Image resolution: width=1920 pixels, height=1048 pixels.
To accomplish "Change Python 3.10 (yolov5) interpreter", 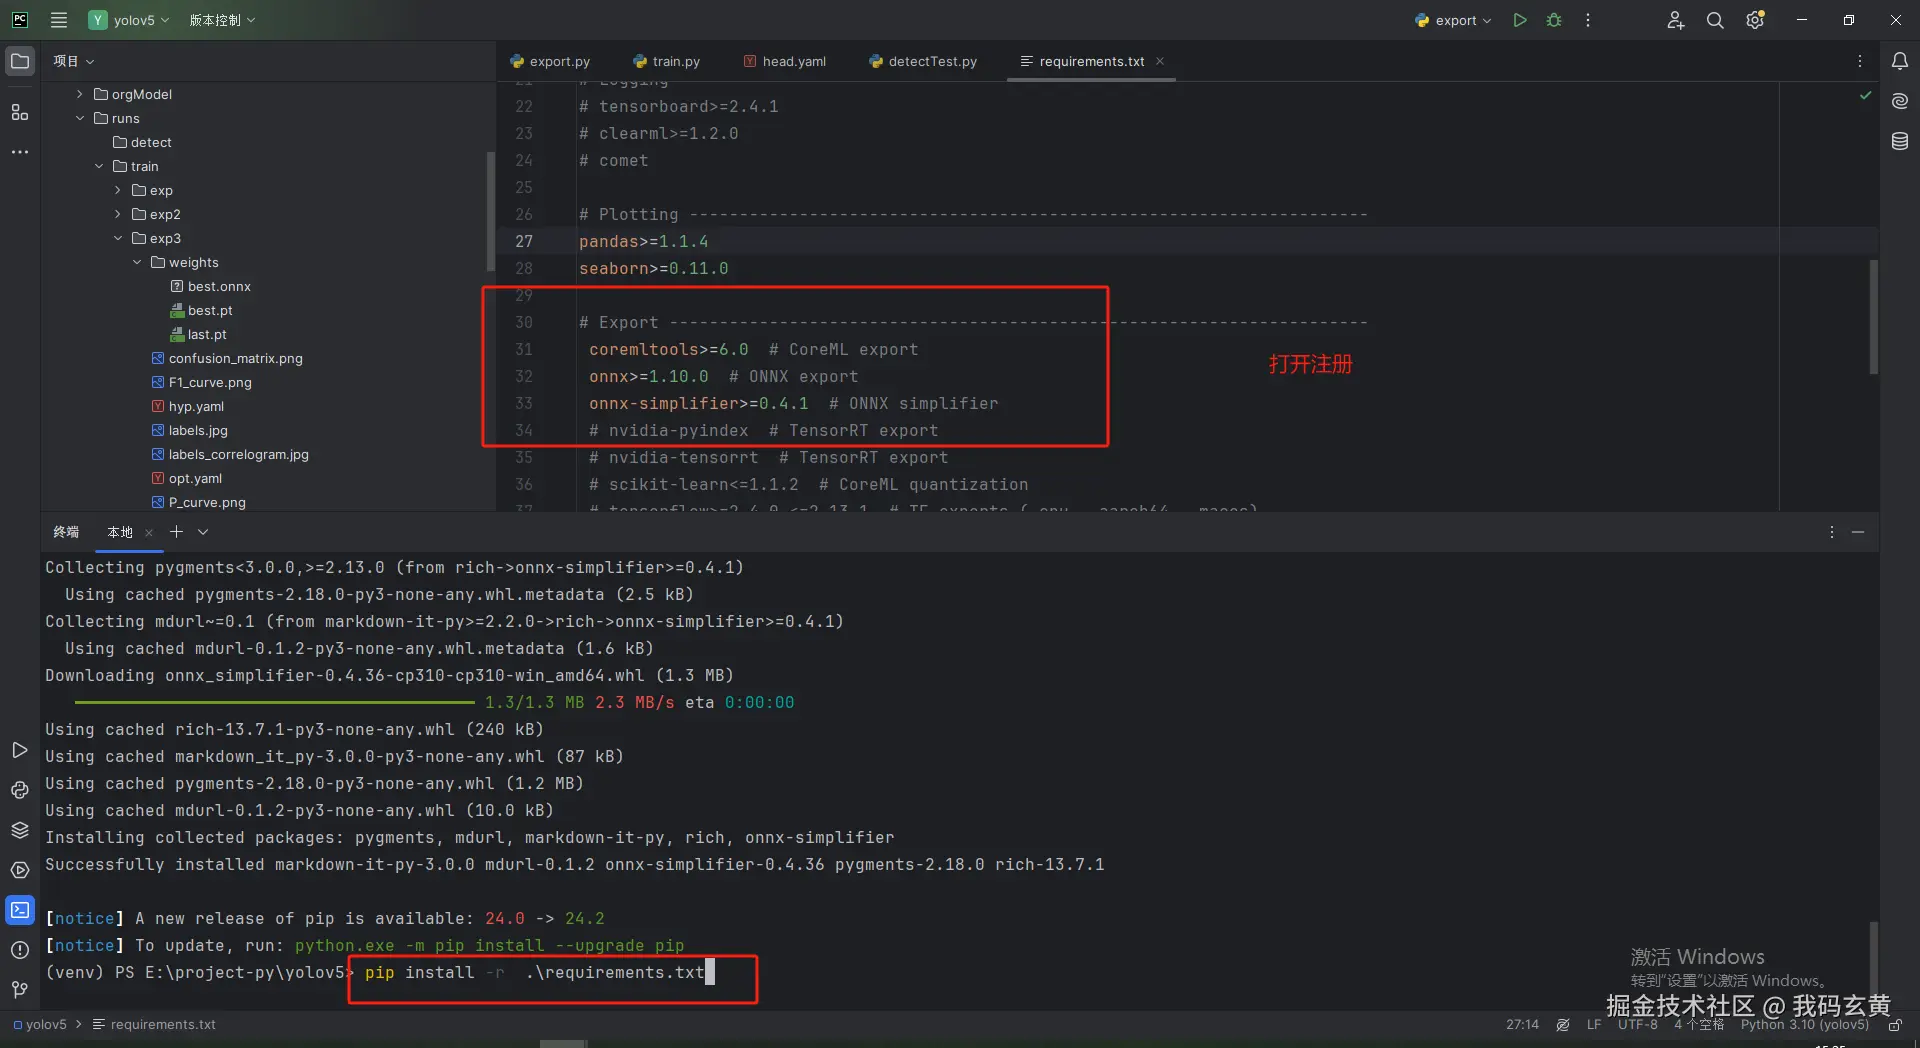I will tap(1805, 1025).
